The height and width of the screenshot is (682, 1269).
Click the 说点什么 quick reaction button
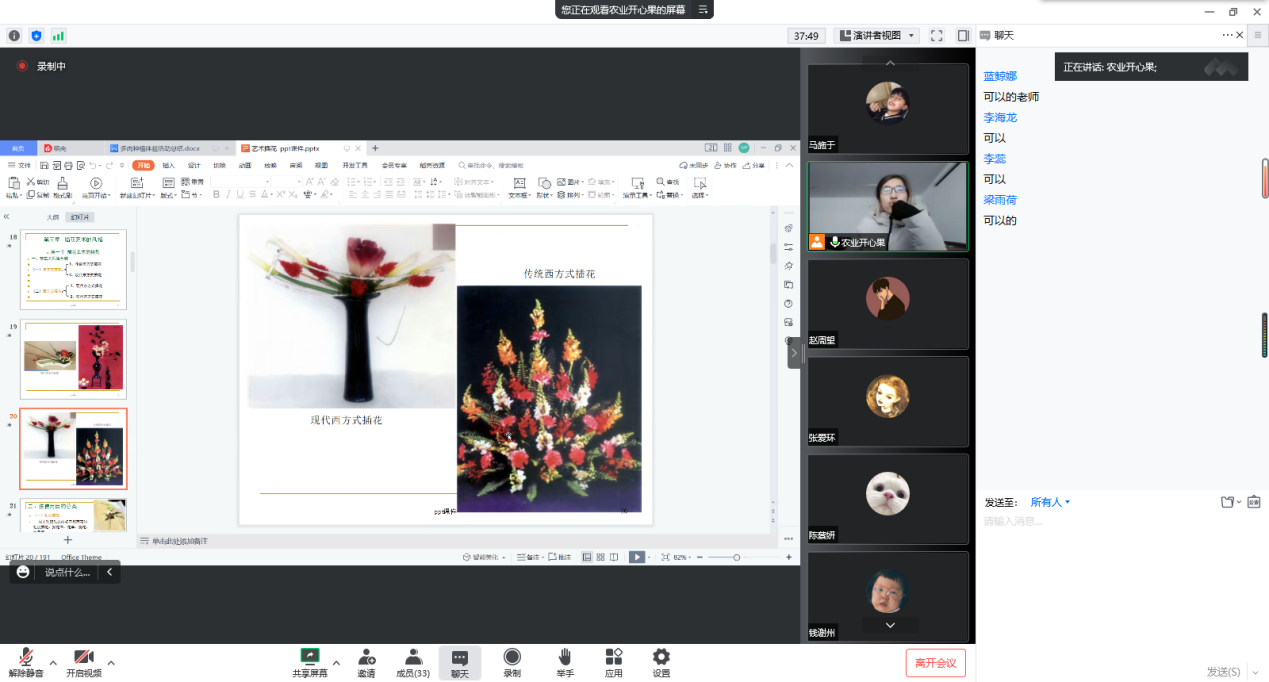(x=66, y=573)
